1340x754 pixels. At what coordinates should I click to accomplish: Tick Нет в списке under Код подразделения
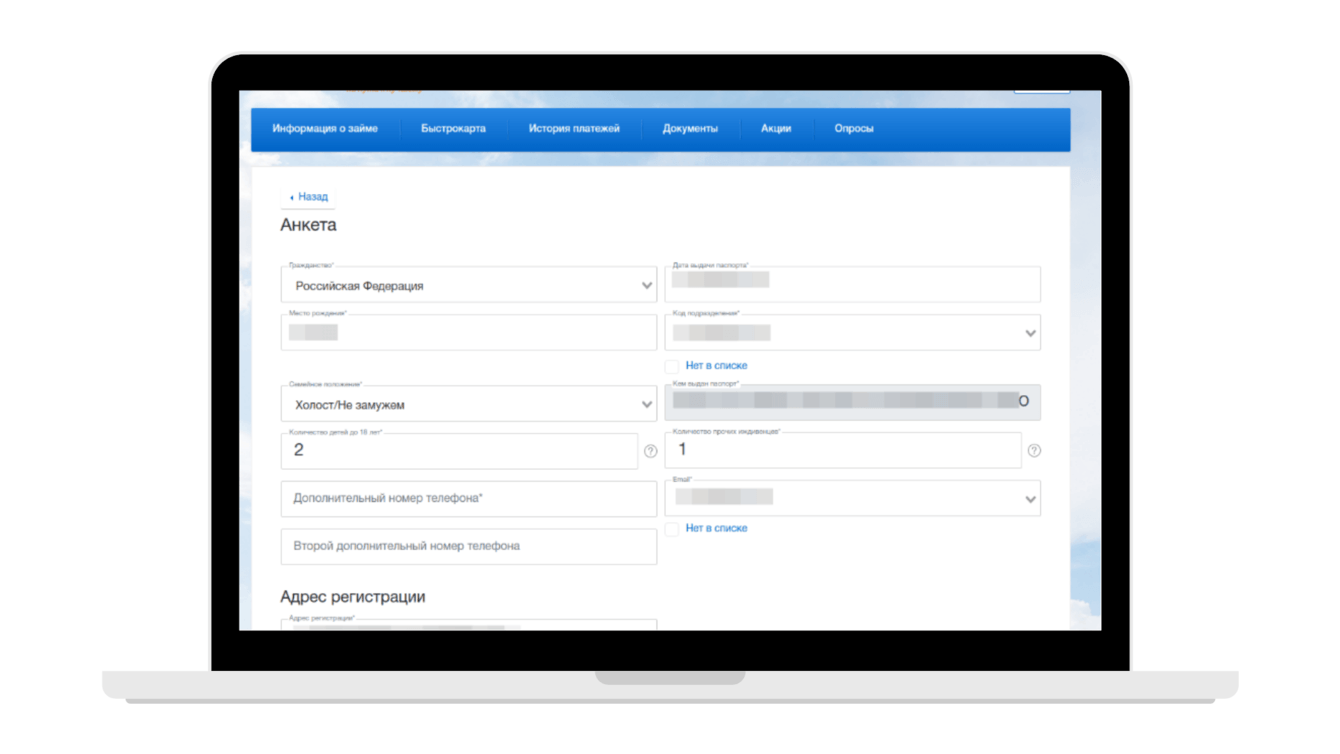(672, 367)
